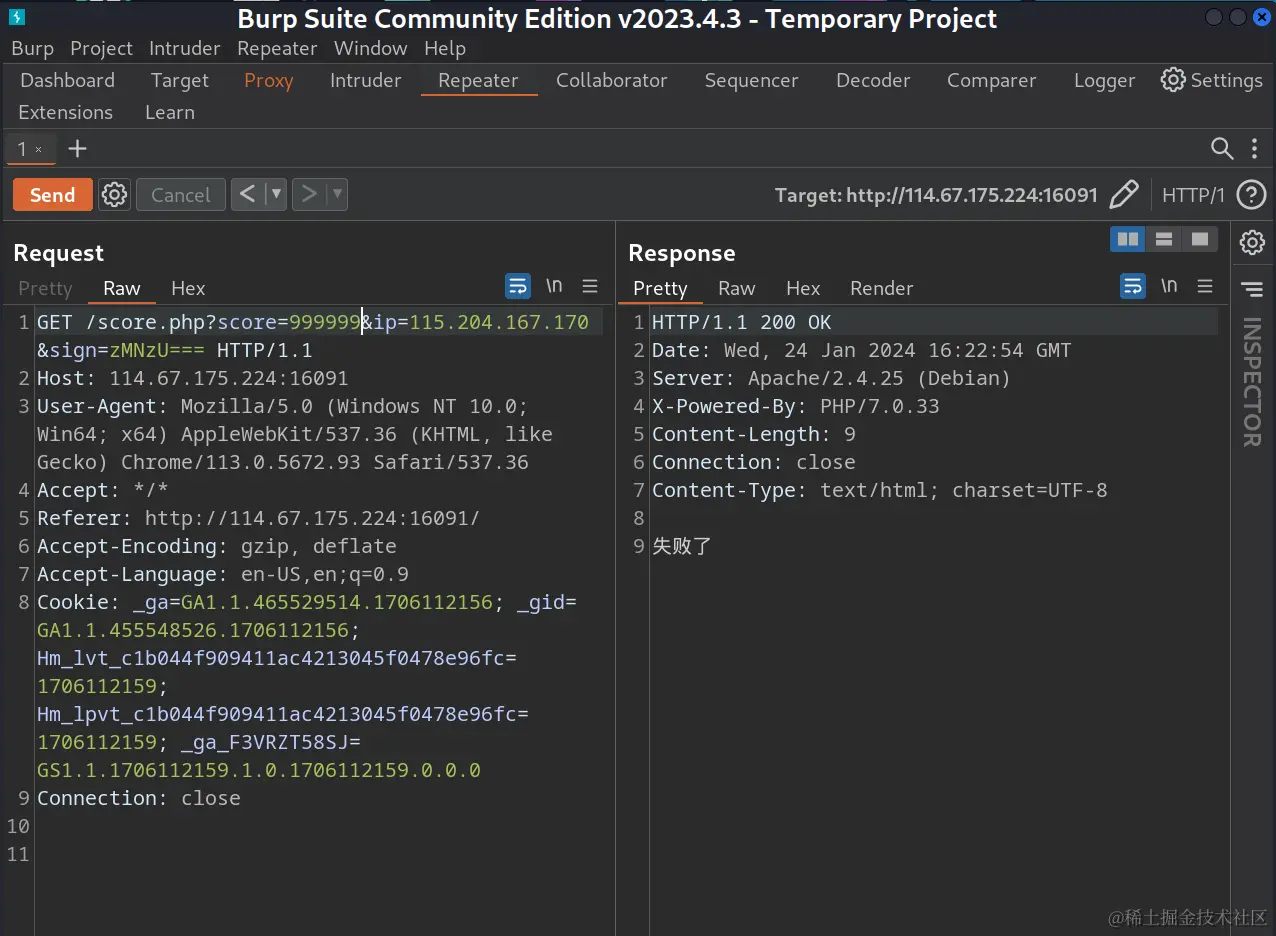Select Response Raw view tab
This screenshot has width=1276, height=936.
click(737, 288)
